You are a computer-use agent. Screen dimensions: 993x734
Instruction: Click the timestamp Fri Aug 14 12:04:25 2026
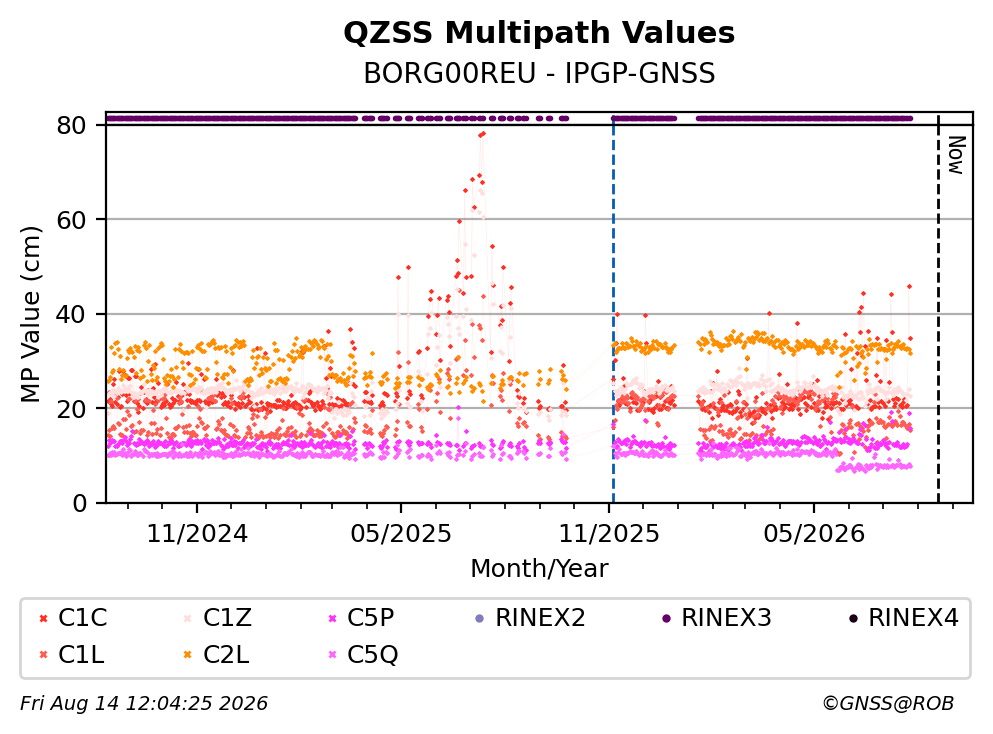pos(144,704)
